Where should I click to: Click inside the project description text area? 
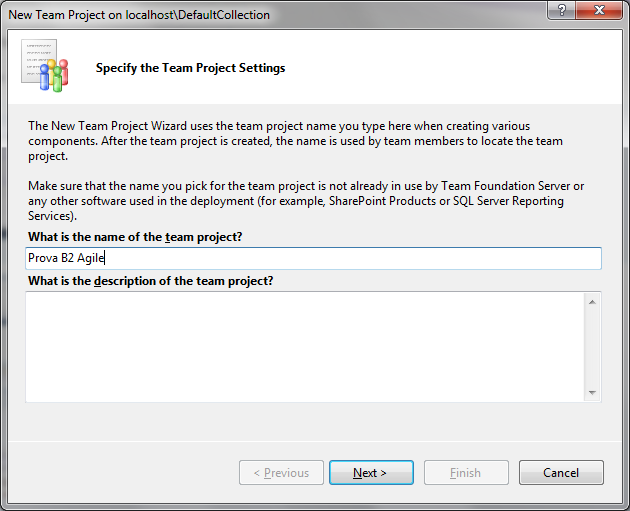pyautogui.click(x=305, y=347)
